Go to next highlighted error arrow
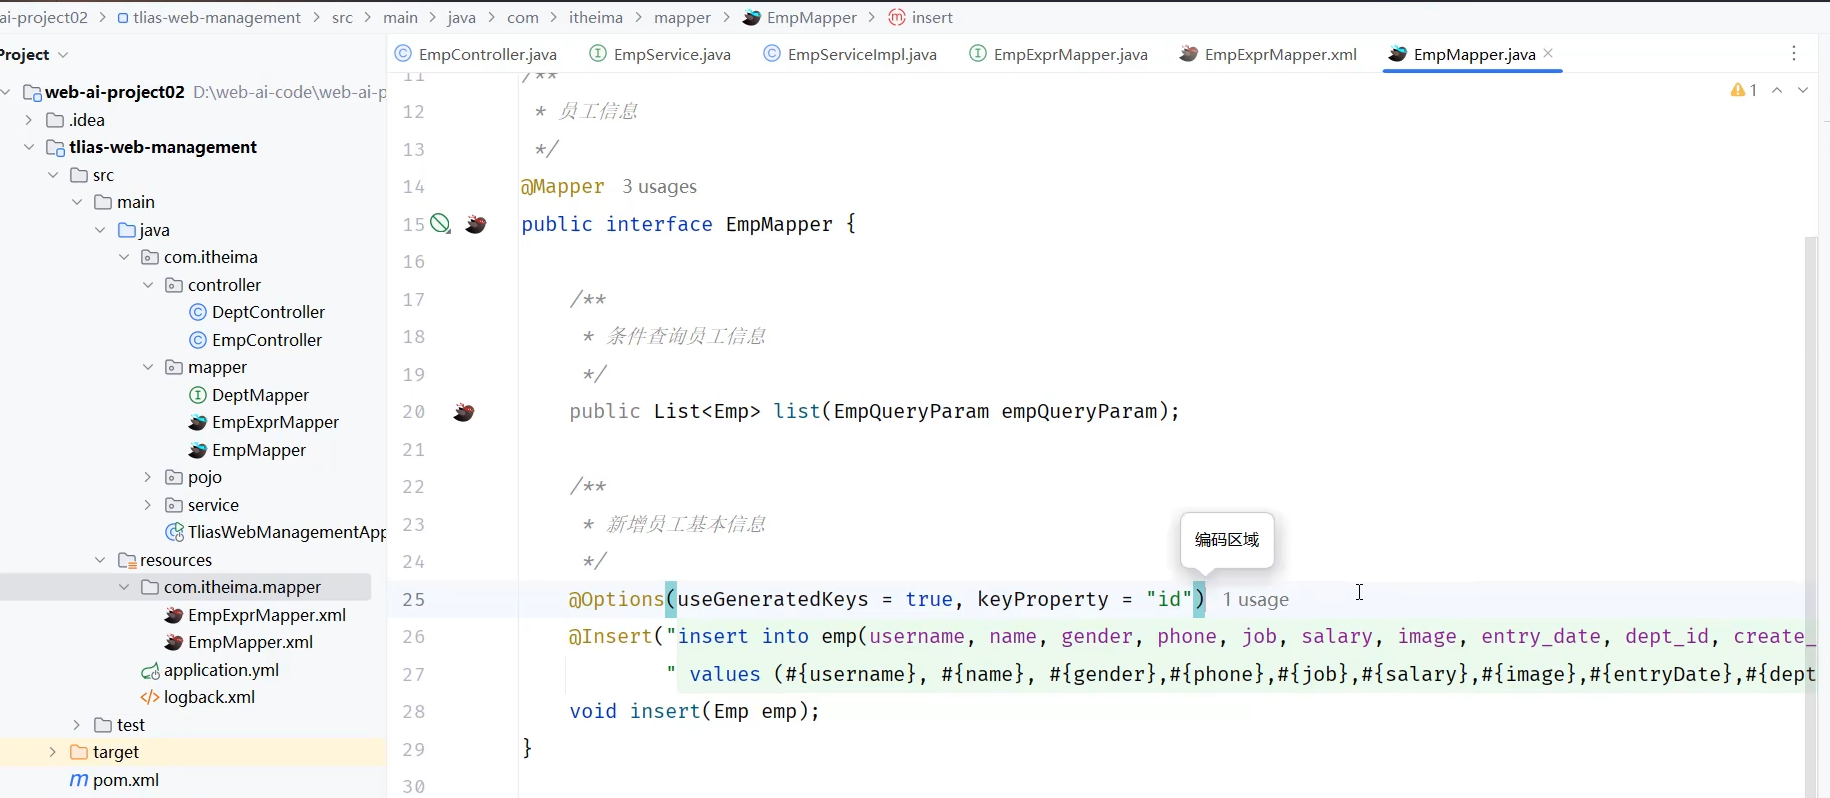Image resolution: width=1830 pixels, height=798 pixels. pyautogui.click(x=1803, y=90)
